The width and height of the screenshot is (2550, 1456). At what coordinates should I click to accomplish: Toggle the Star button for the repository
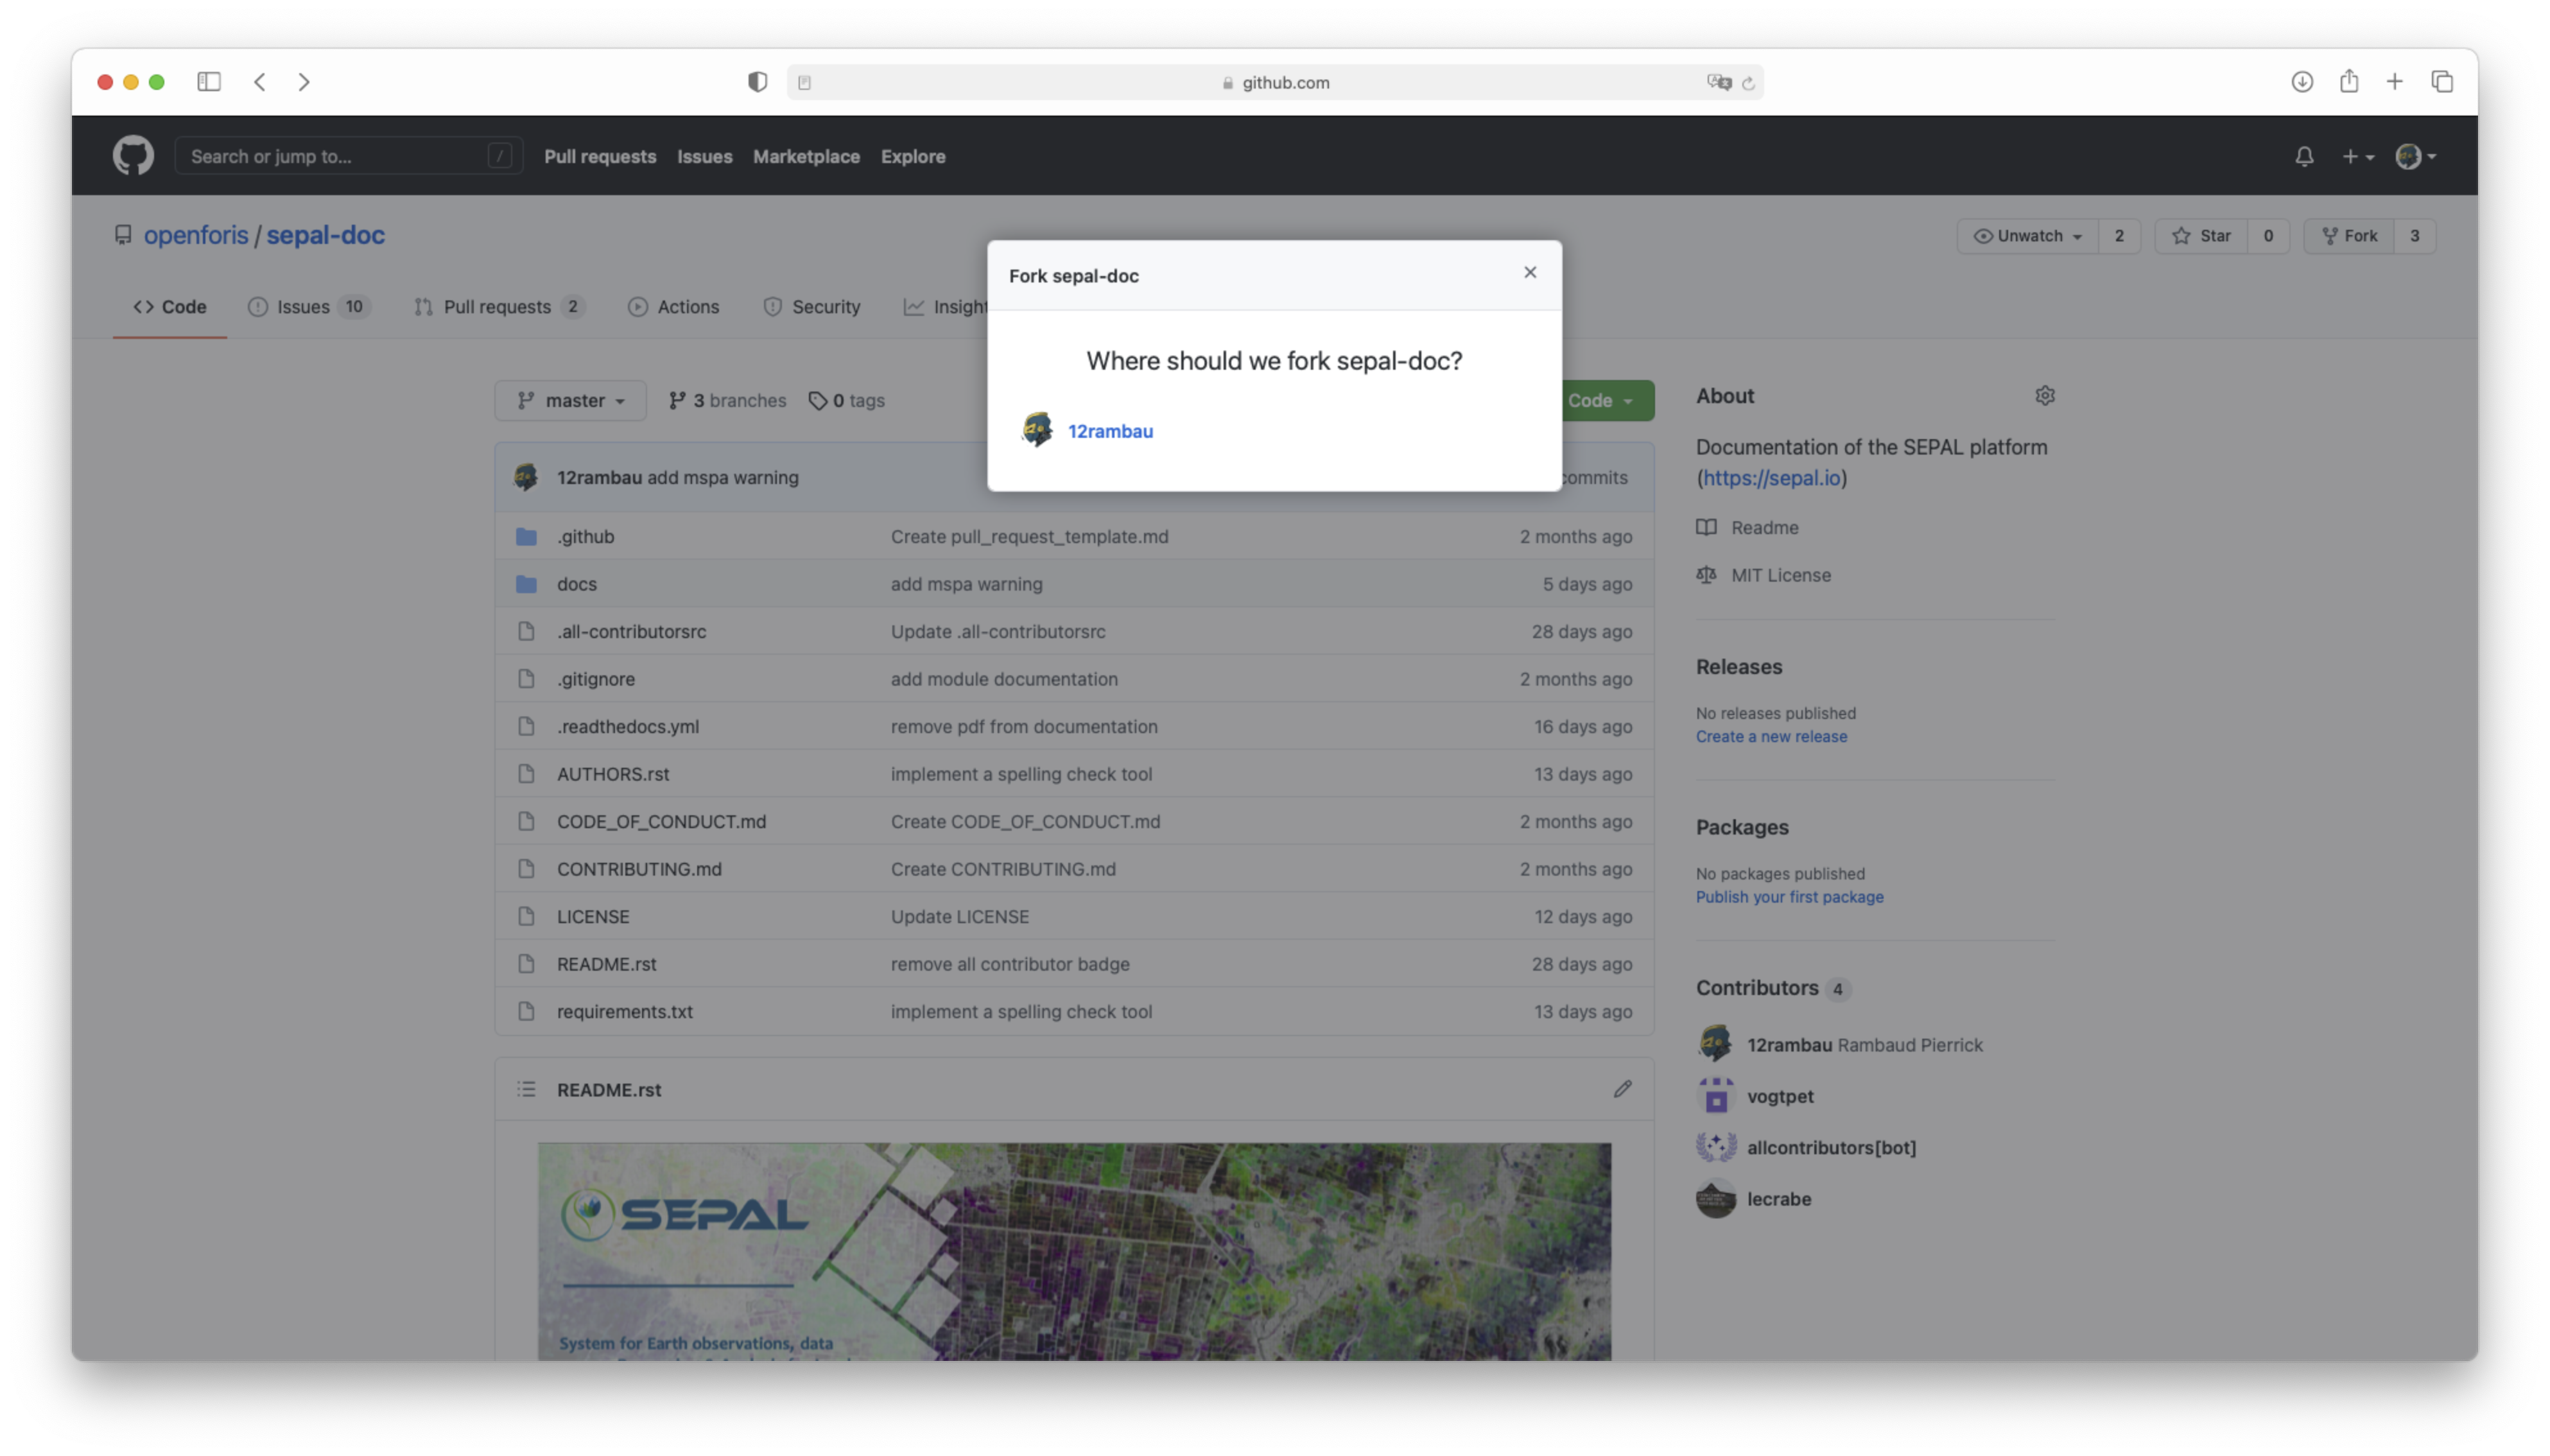pyautogui.click(x=2201, y=236)
